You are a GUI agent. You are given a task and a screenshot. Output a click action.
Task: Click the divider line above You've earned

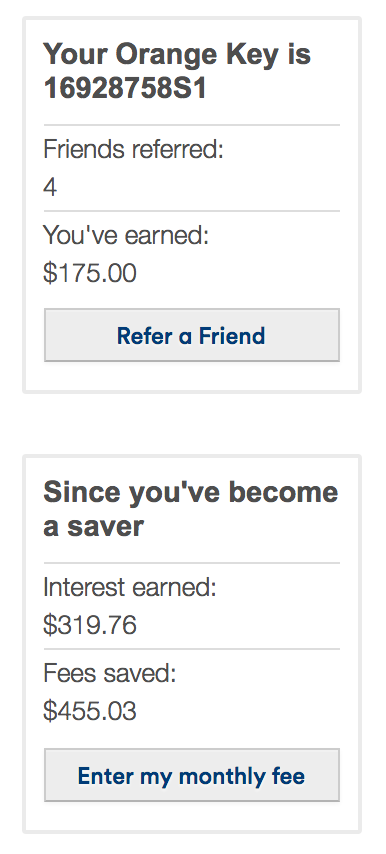tap(192, 211)
